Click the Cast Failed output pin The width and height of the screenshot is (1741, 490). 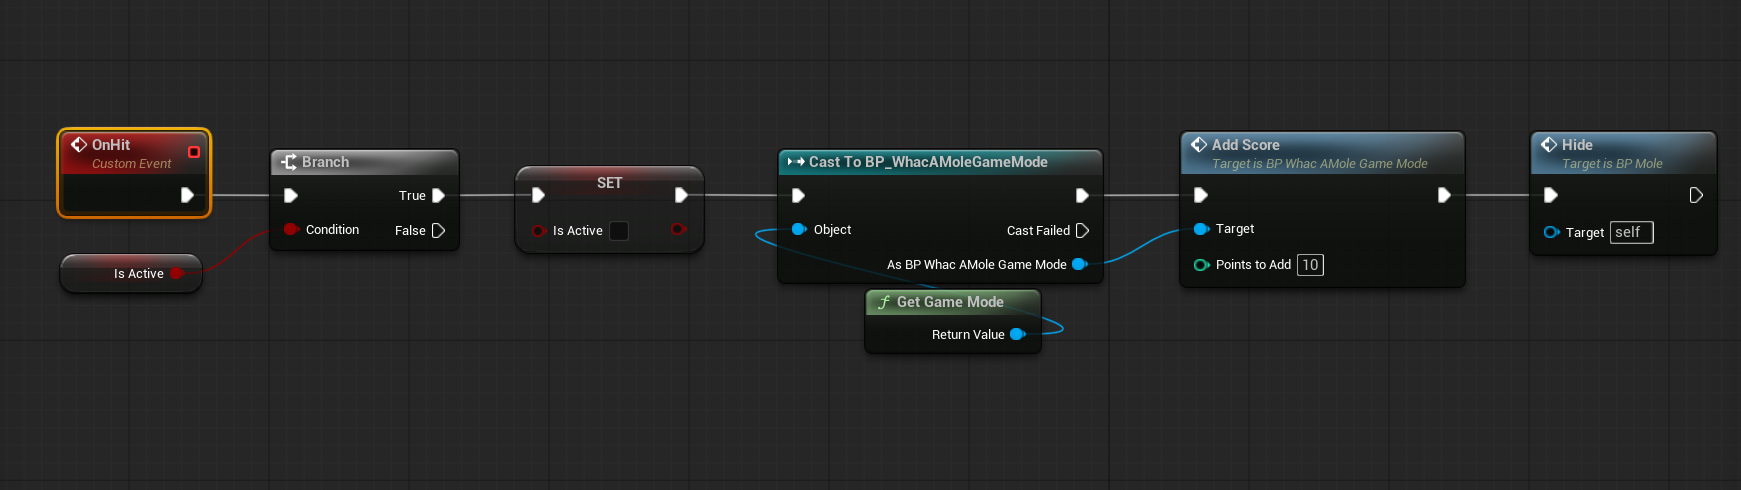click(x=1082, y=231)
